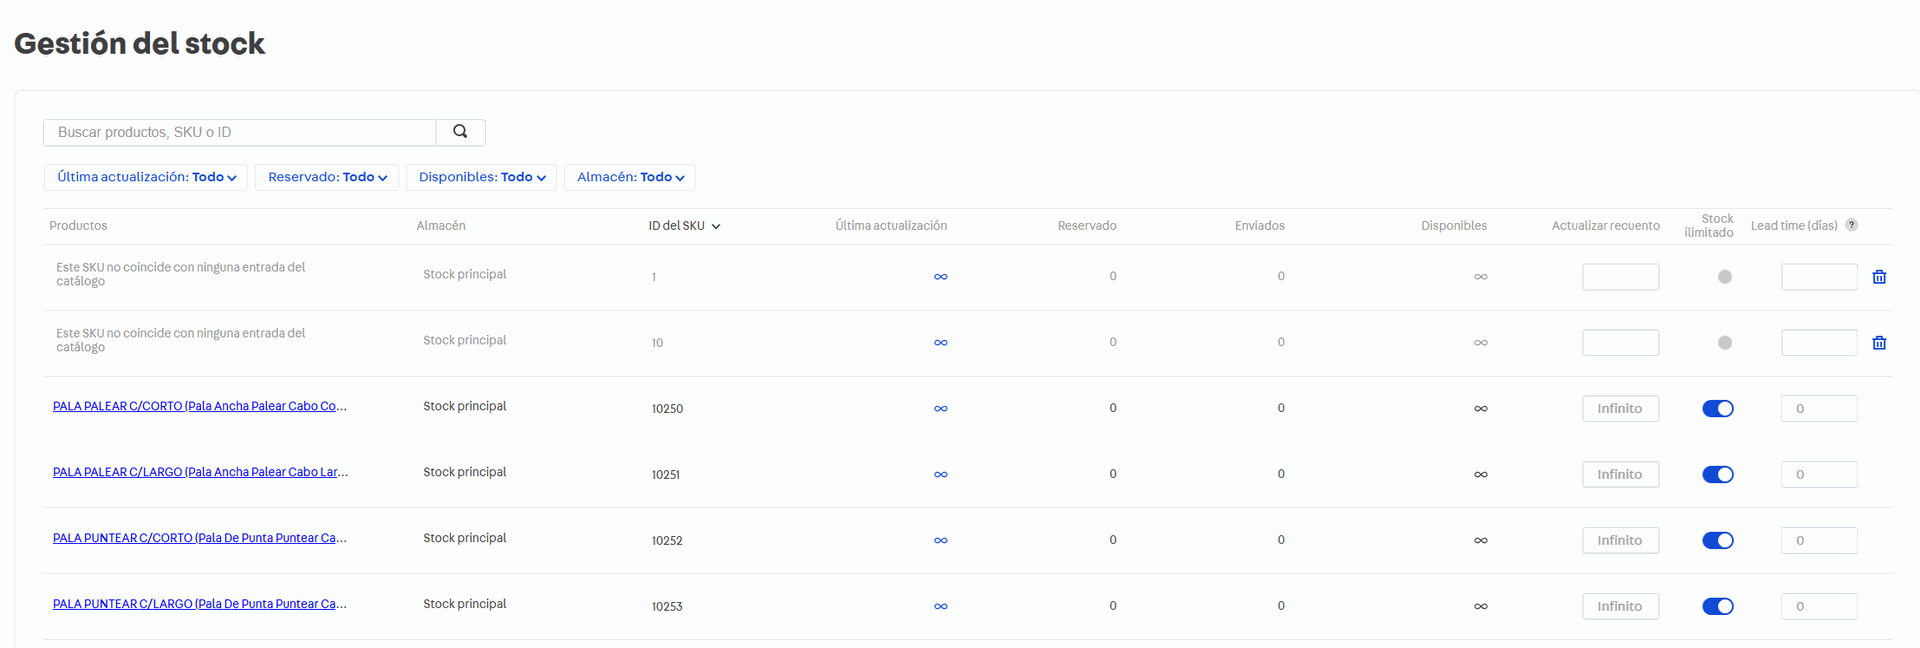Toggle unlimited stock for SKU 10251

click(x=1717, y=475)
